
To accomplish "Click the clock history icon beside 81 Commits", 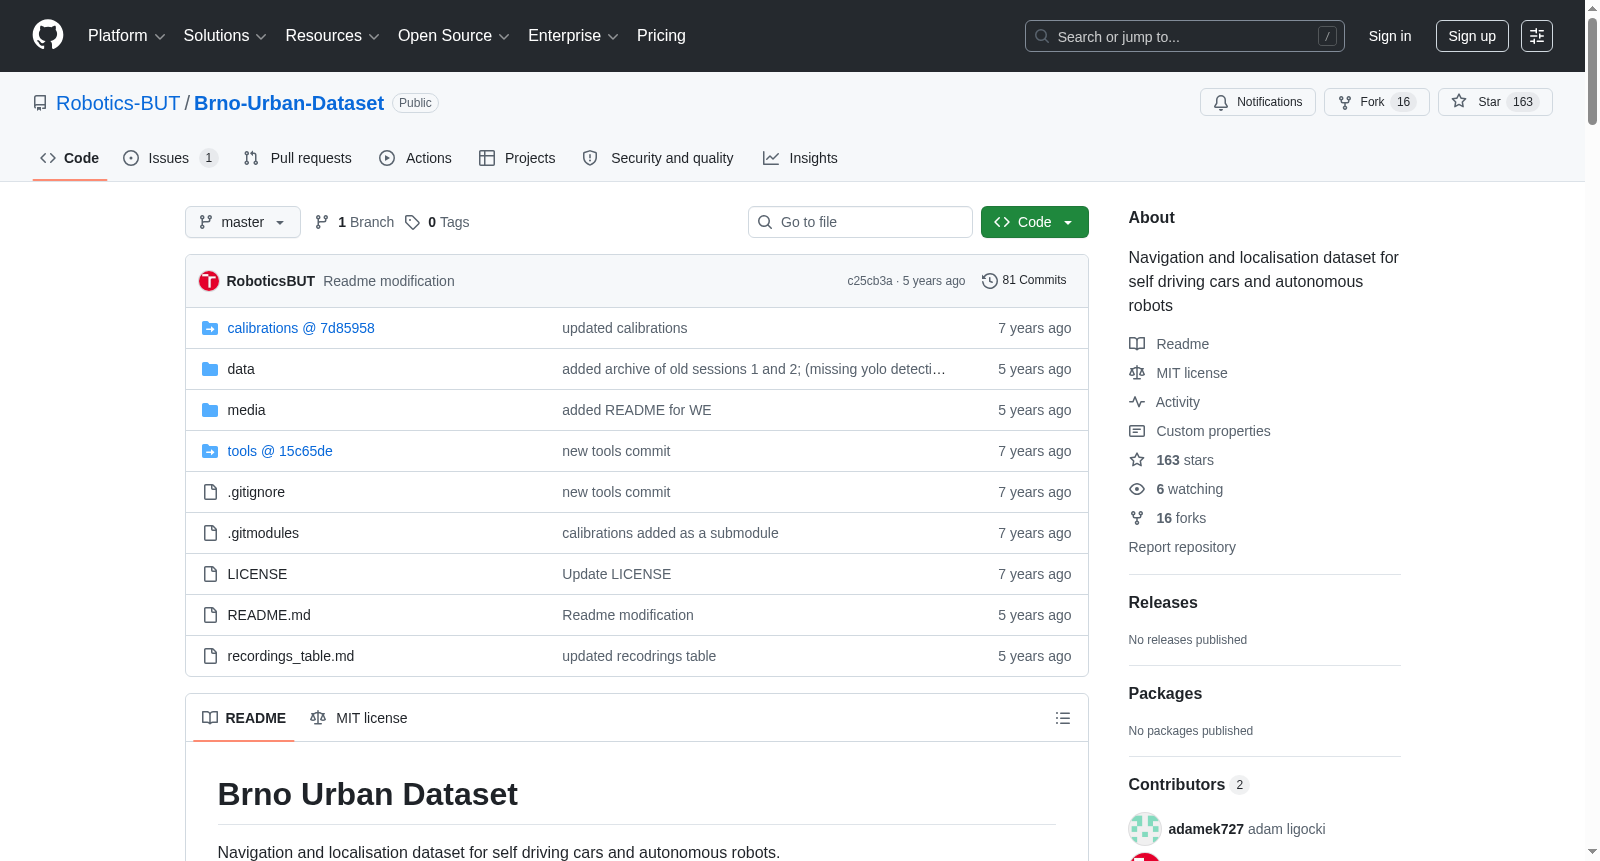I will point(990,281).
